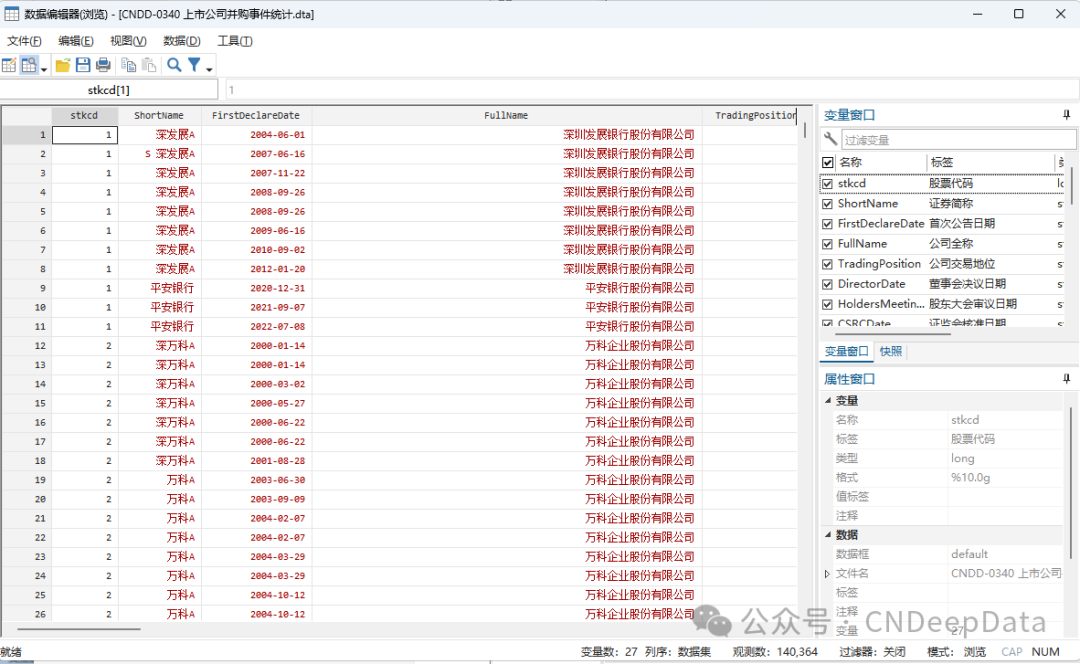
Task: Click the data editor window title icon
Action: (12, 14)
